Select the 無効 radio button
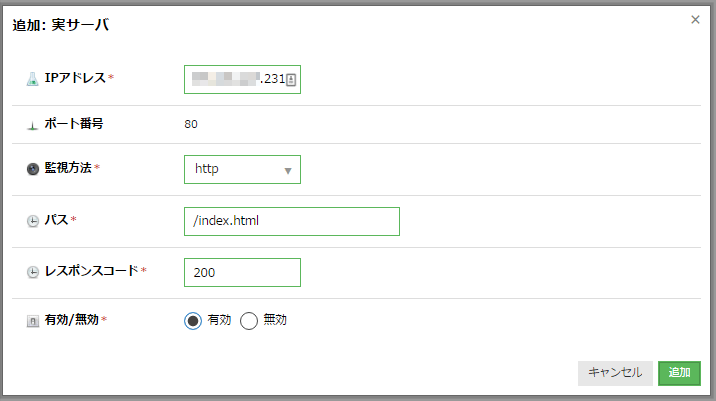The image size is (716, 401). coord(249,321)
